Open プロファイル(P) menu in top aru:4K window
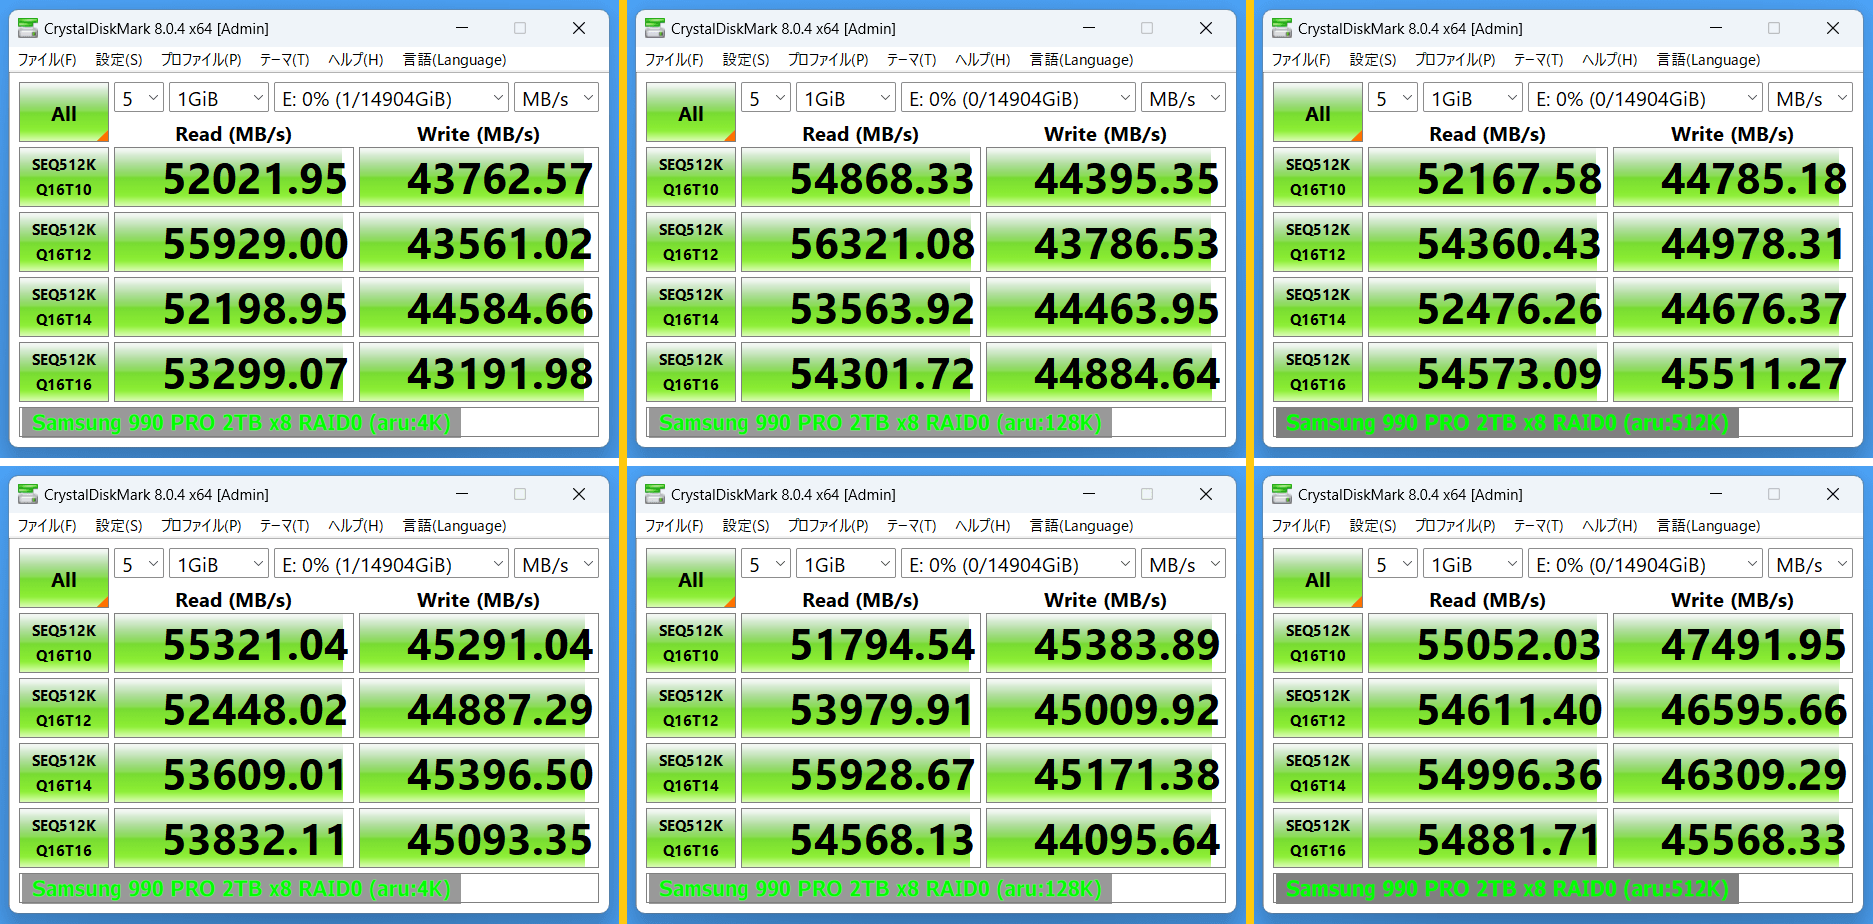Viewport: 1873px width, 924px height. (201, 60)
